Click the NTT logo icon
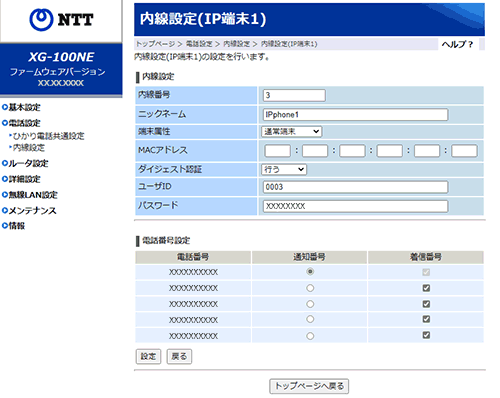500x398 pixels. click(x=41, y=20)
